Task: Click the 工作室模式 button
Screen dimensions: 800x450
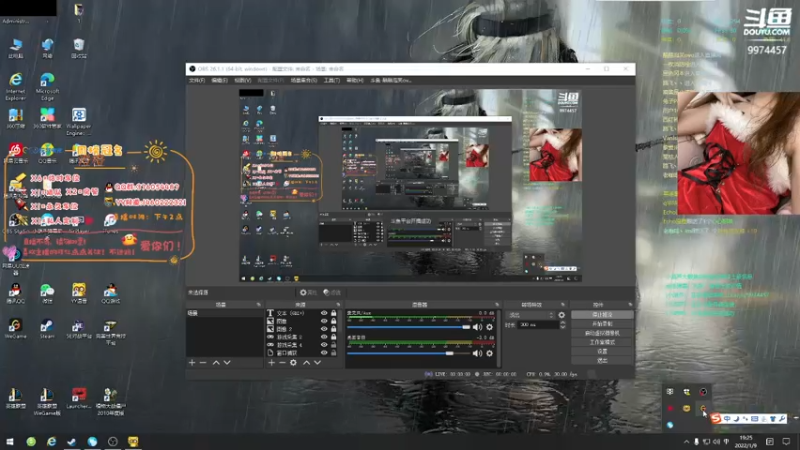Action: tap(603, 342)
